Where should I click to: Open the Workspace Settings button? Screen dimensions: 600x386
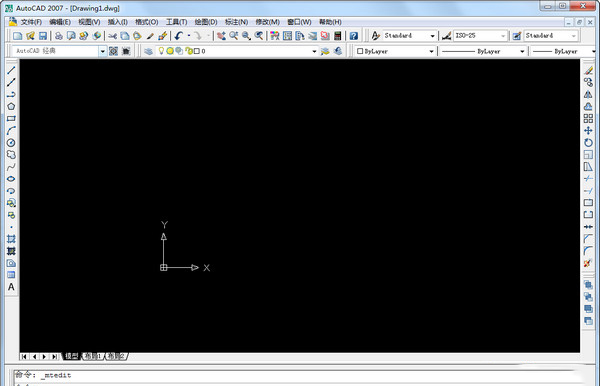pos(113,51)
